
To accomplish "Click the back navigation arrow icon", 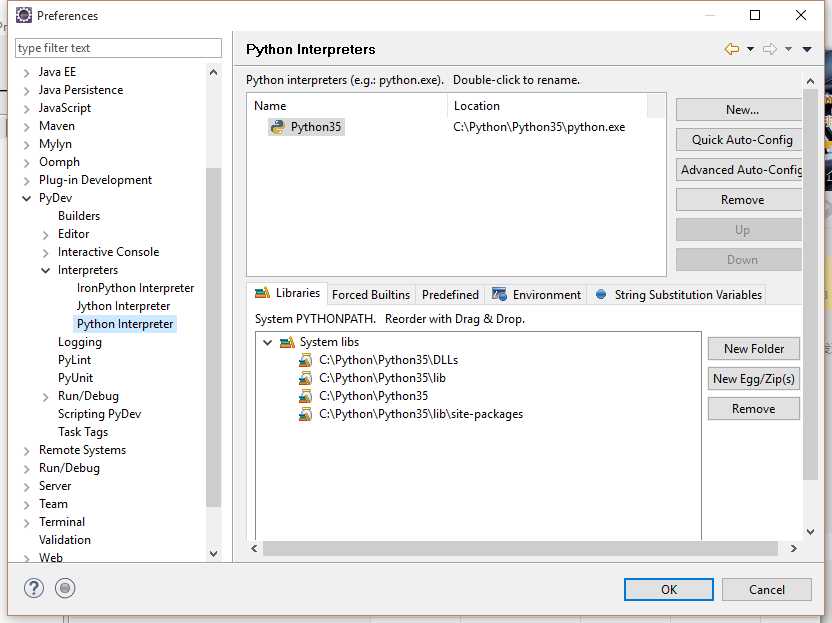I will pos(731,49).
